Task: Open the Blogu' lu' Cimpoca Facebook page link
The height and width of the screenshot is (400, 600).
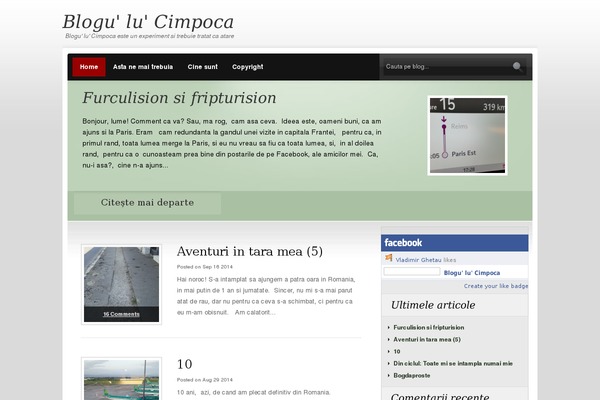Action: point(472,273)
